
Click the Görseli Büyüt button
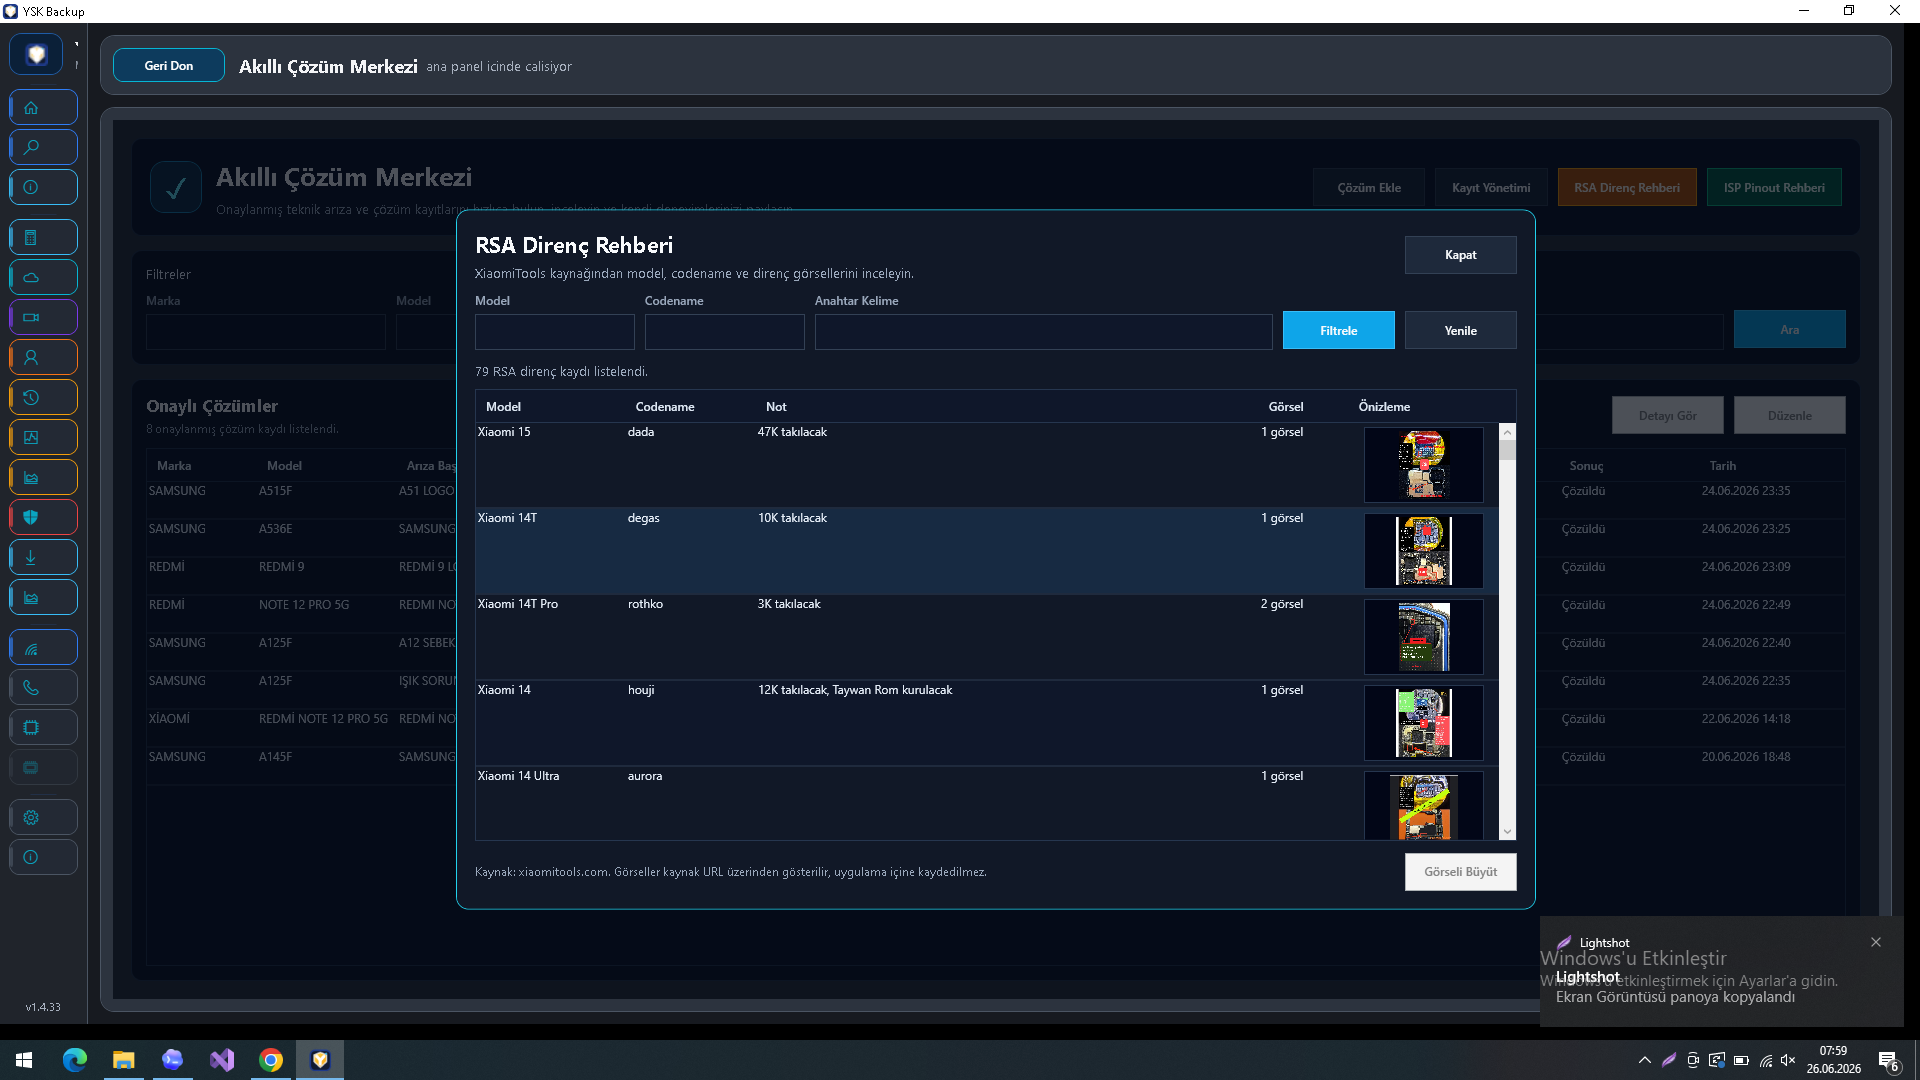pyautogui.click(x=1460, y=872)
